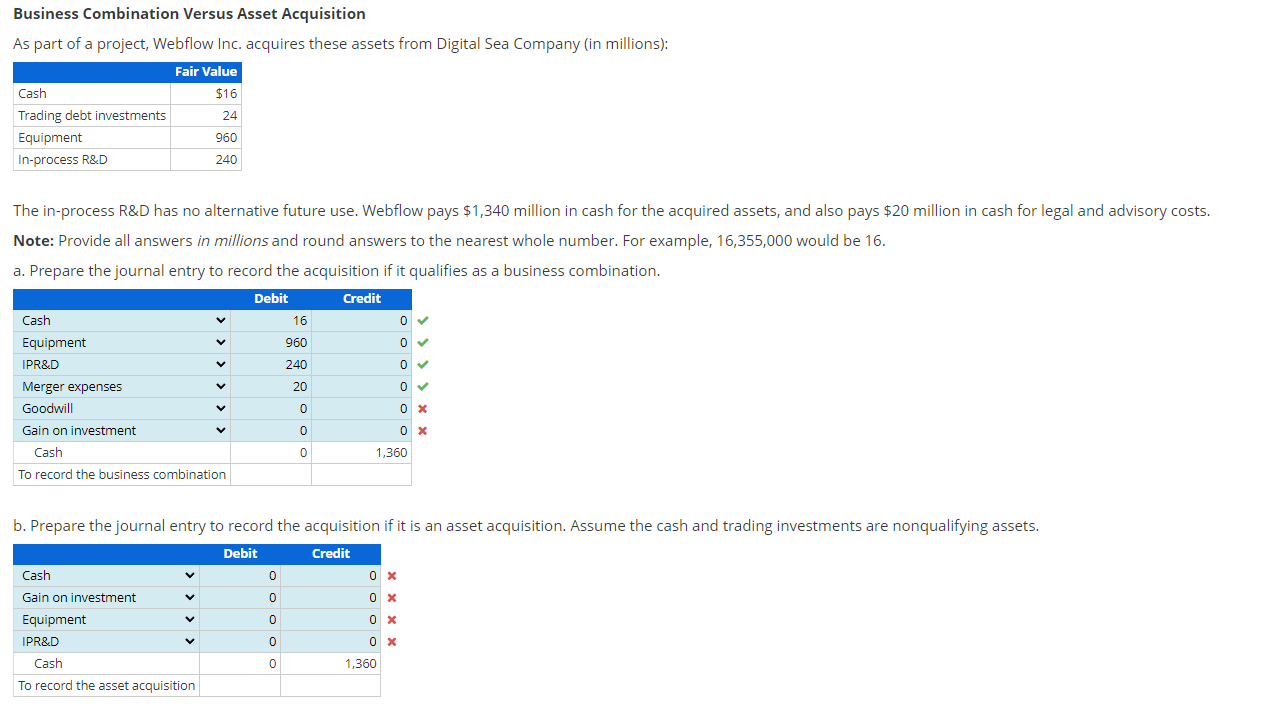The width and height of the screenshot is (1276, 710).
Task: Edit the Gain on investment debit field, part a
Action: (271, 431)
